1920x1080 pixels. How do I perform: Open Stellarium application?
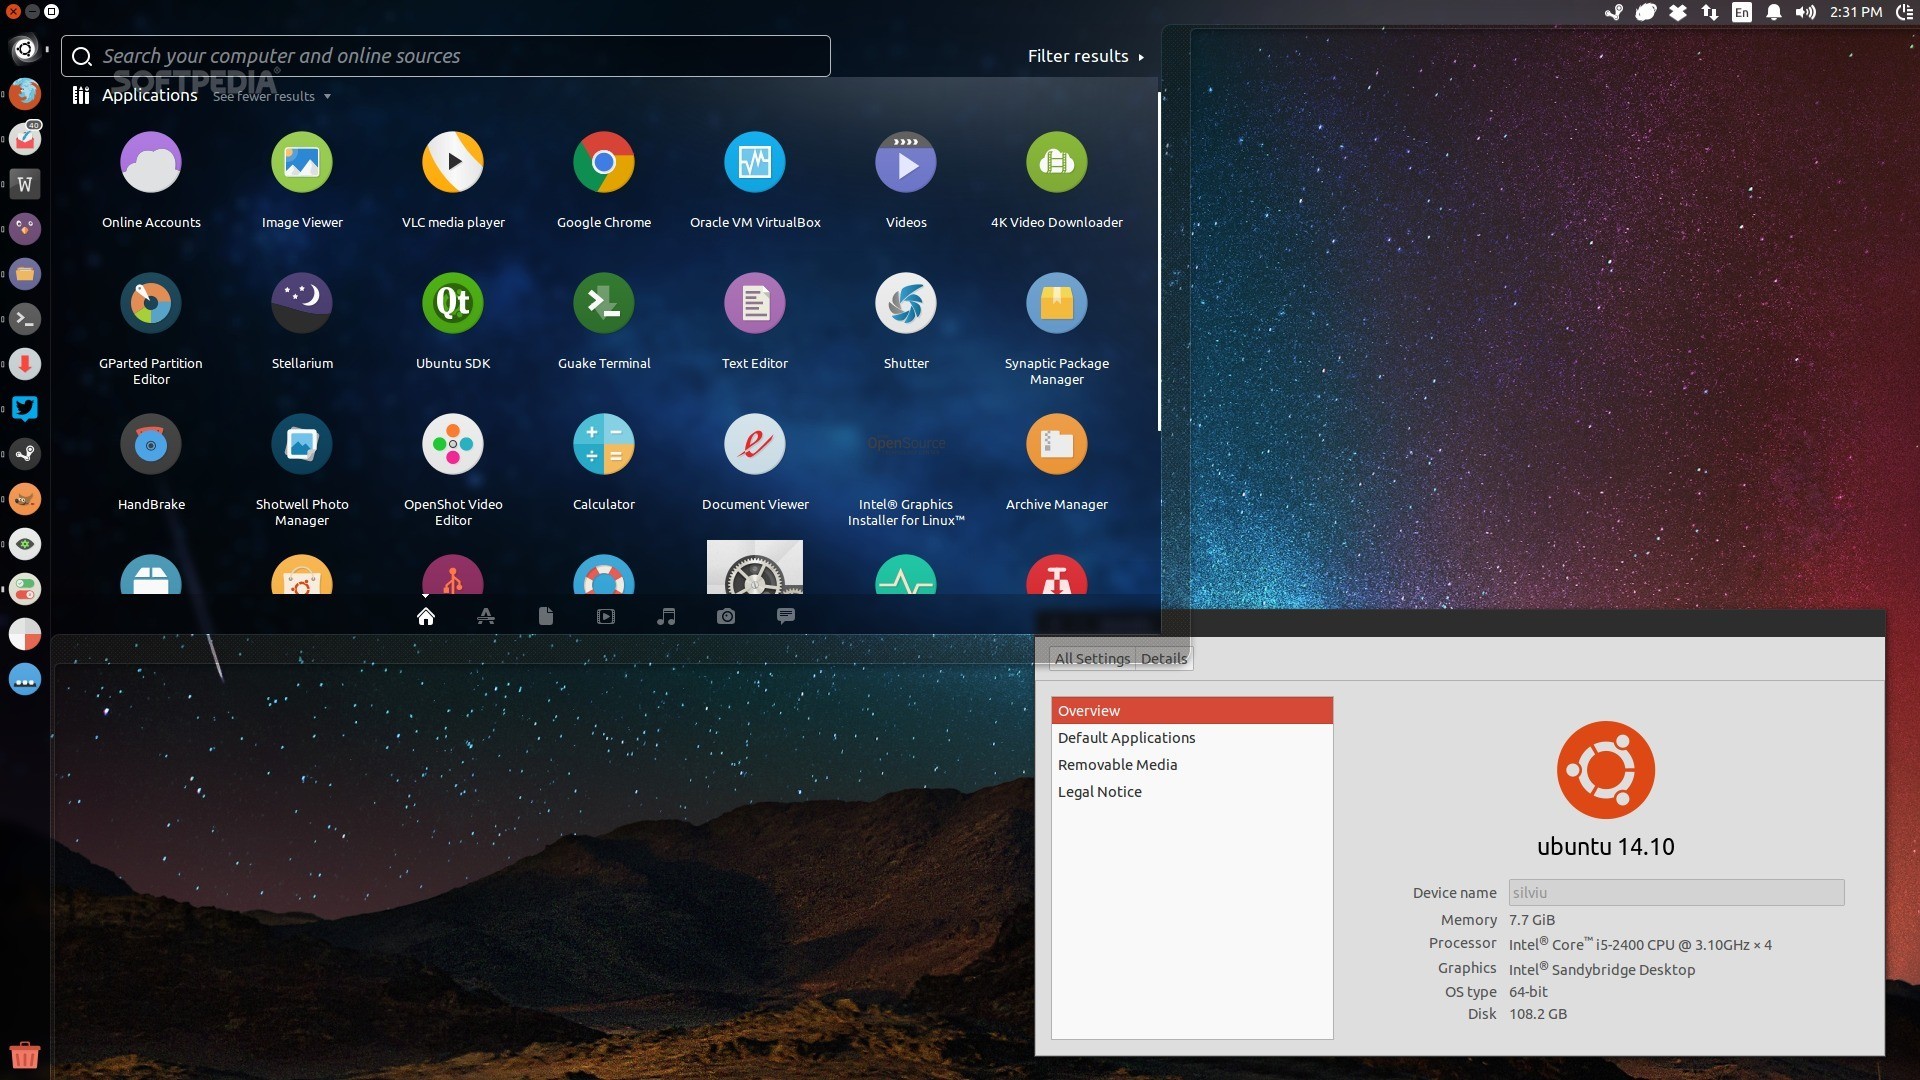pos(302,304)
